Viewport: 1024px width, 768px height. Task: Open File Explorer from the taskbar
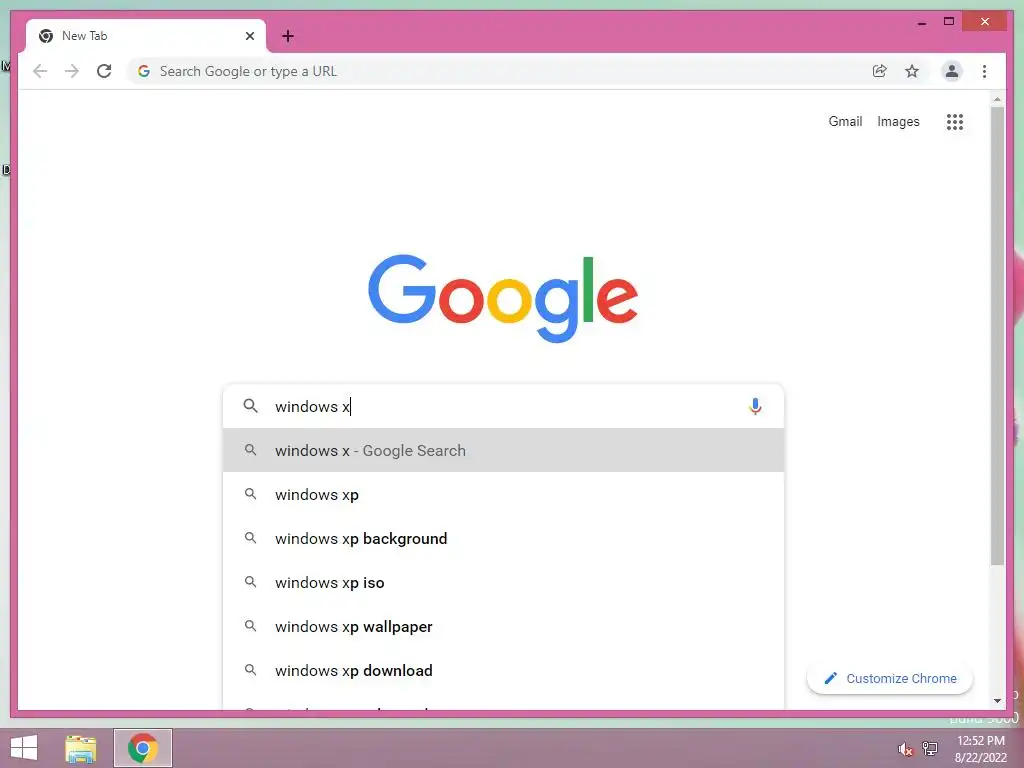(80, 748)
